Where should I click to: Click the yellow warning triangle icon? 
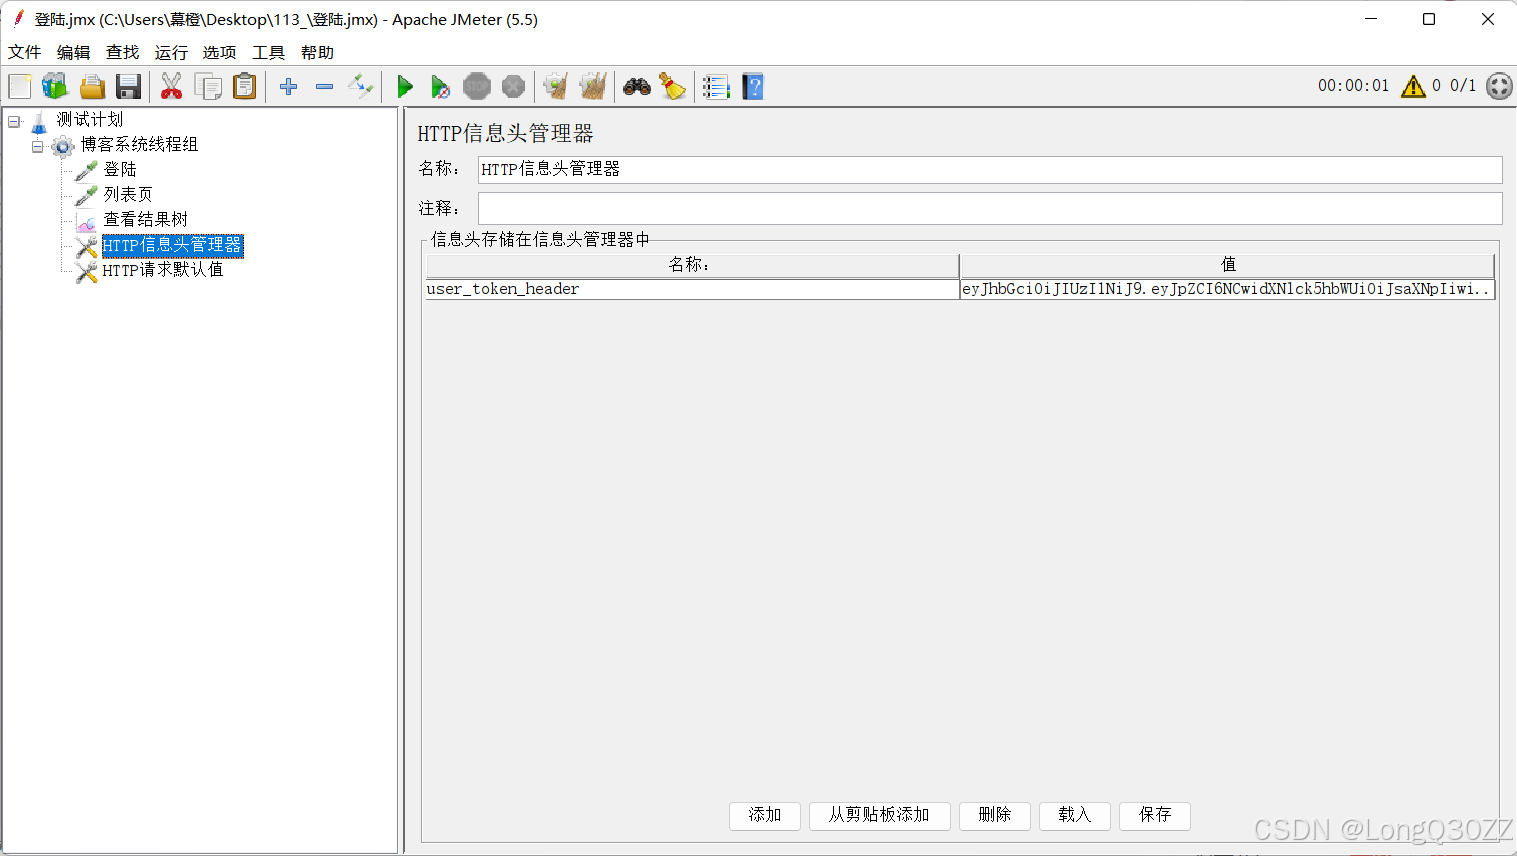tap(1413, 86)
